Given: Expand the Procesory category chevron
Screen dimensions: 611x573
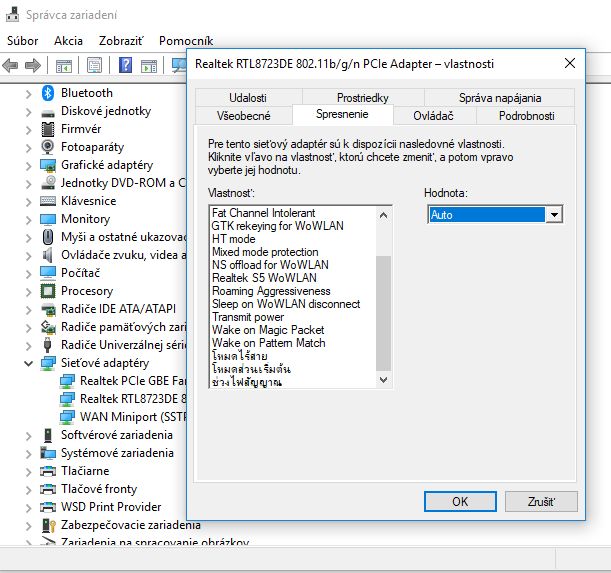Looking at the screenshot, I should pyautogui.click(x=28, y=292).
